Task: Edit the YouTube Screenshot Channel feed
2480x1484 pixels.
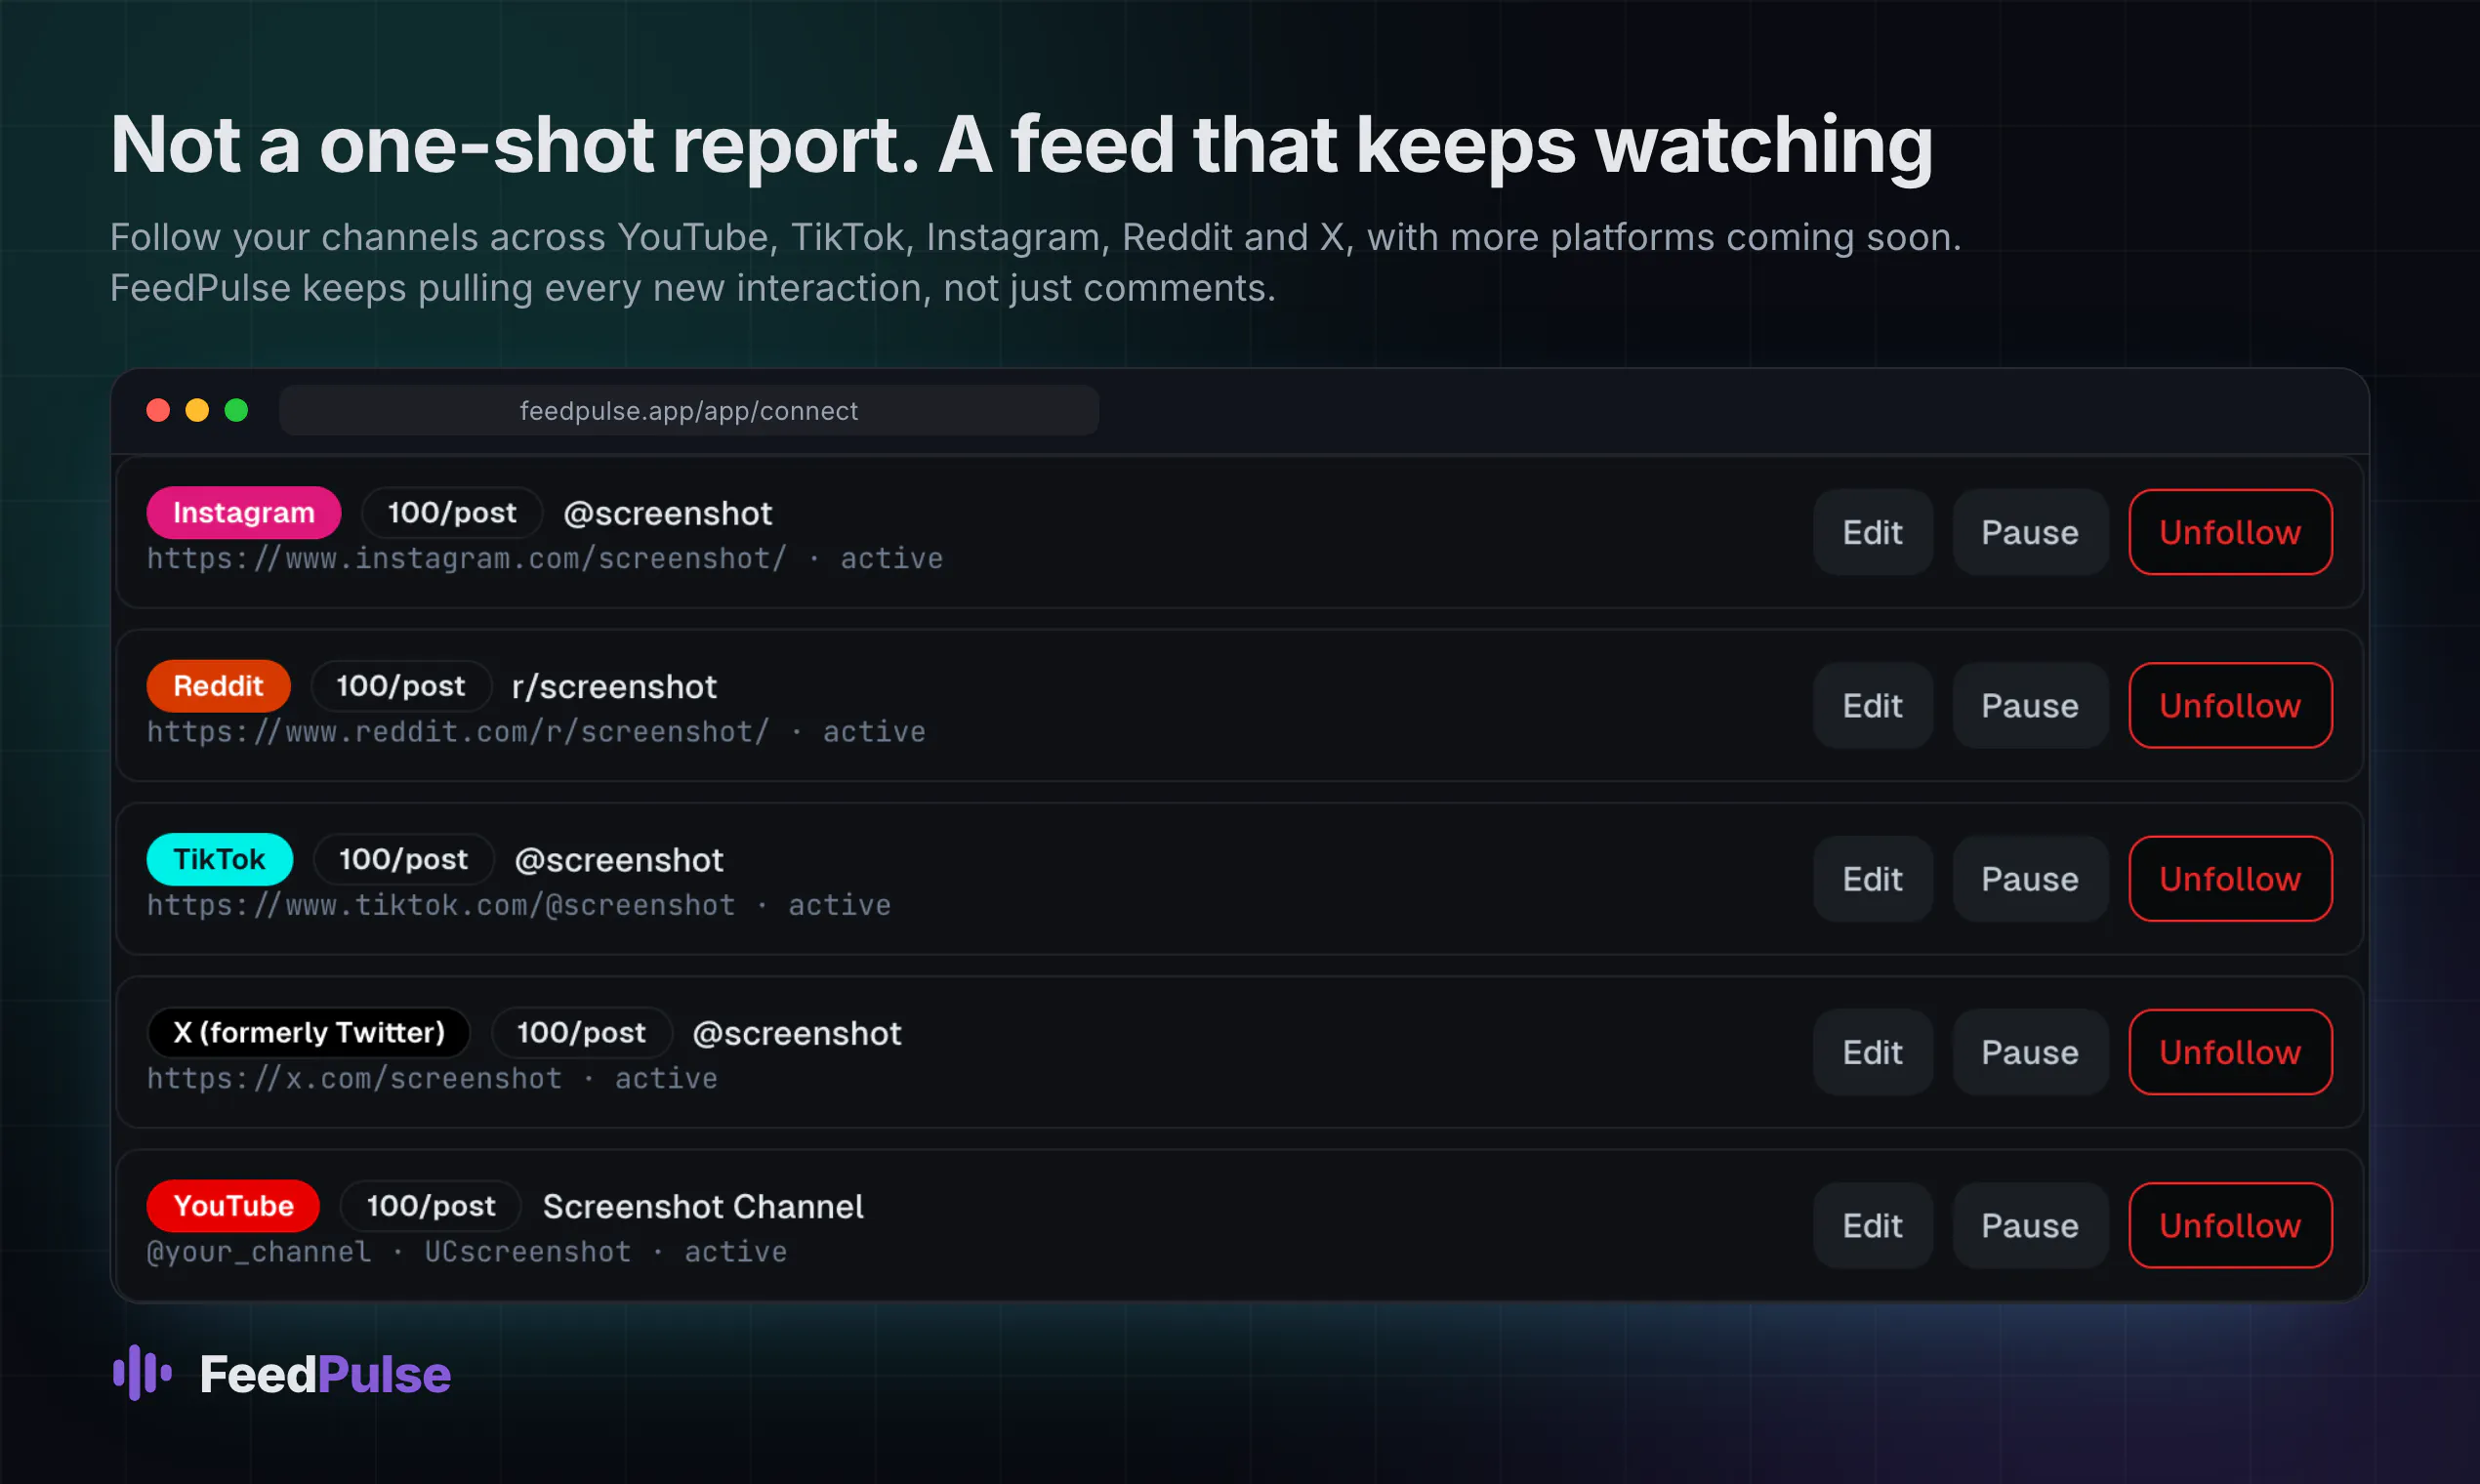Action: click(x=1872, y=1225)
